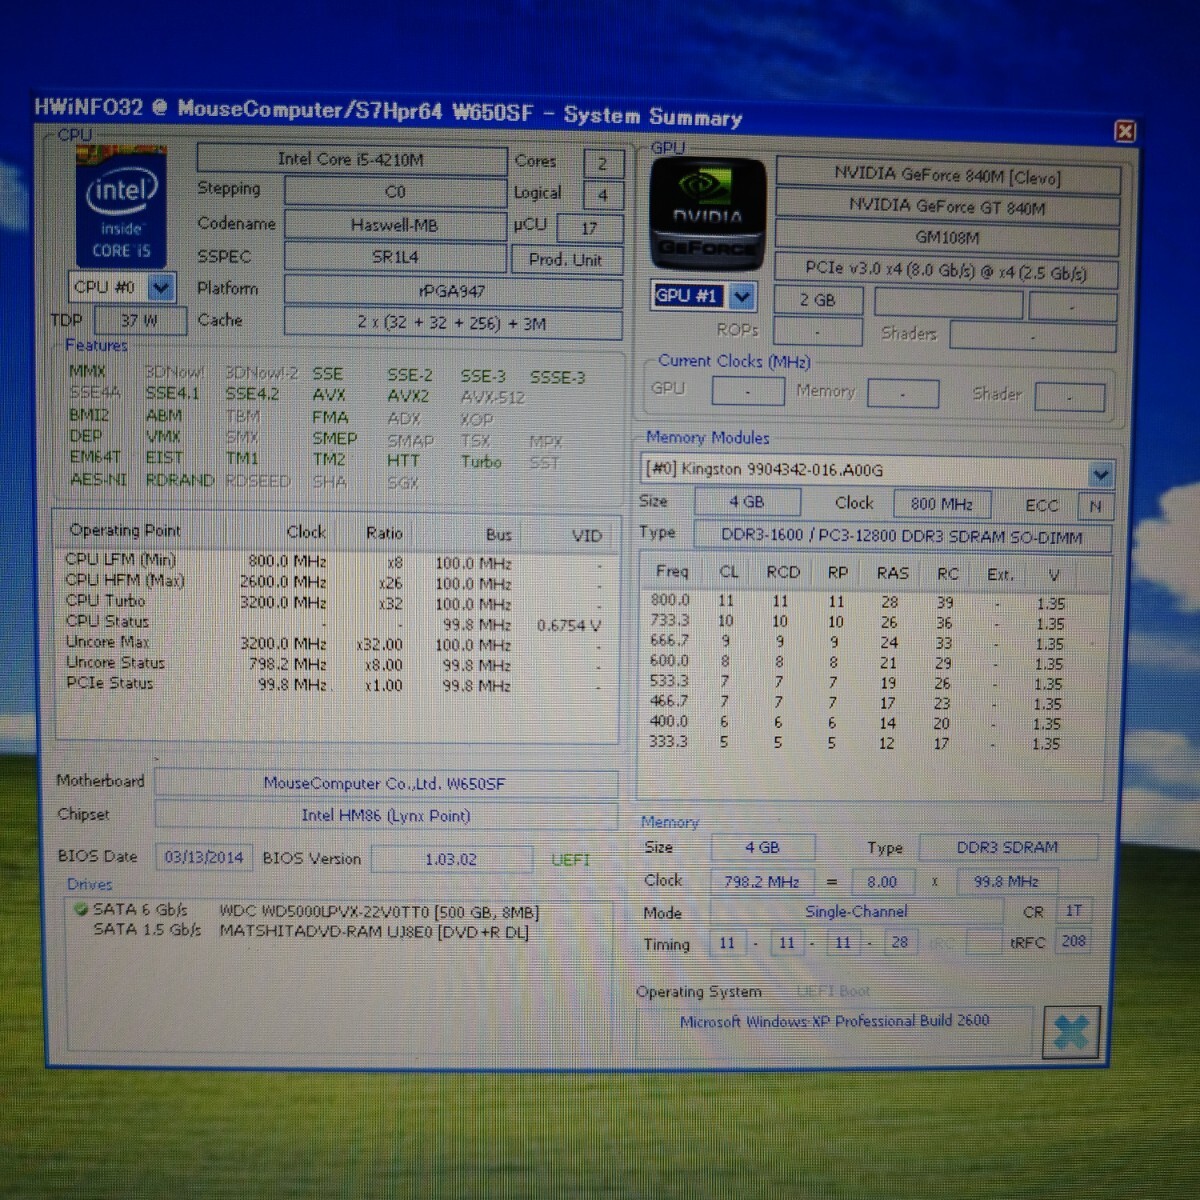Image resolution: width=1200 pixels, height=1200 pixels.
Task: Click the Uncore Status row
Action: (334, 664)
